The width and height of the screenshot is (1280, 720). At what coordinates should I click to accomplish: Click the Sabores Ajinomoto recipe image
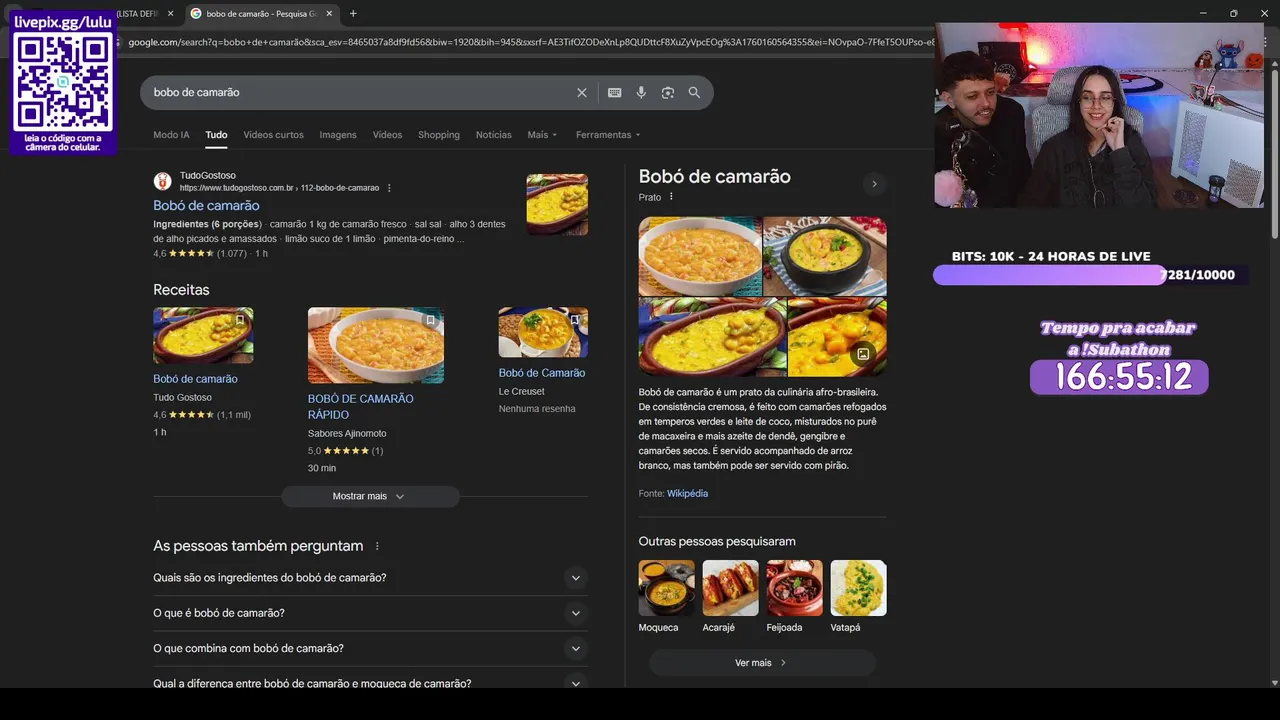click(376, 345)
